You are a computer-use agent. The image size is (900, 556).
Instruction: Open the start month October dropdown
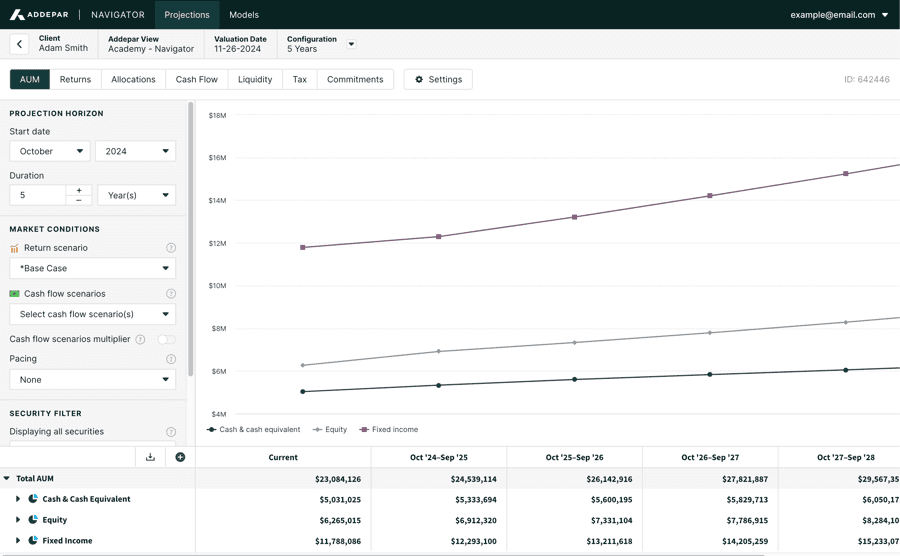tap(50, 151)
